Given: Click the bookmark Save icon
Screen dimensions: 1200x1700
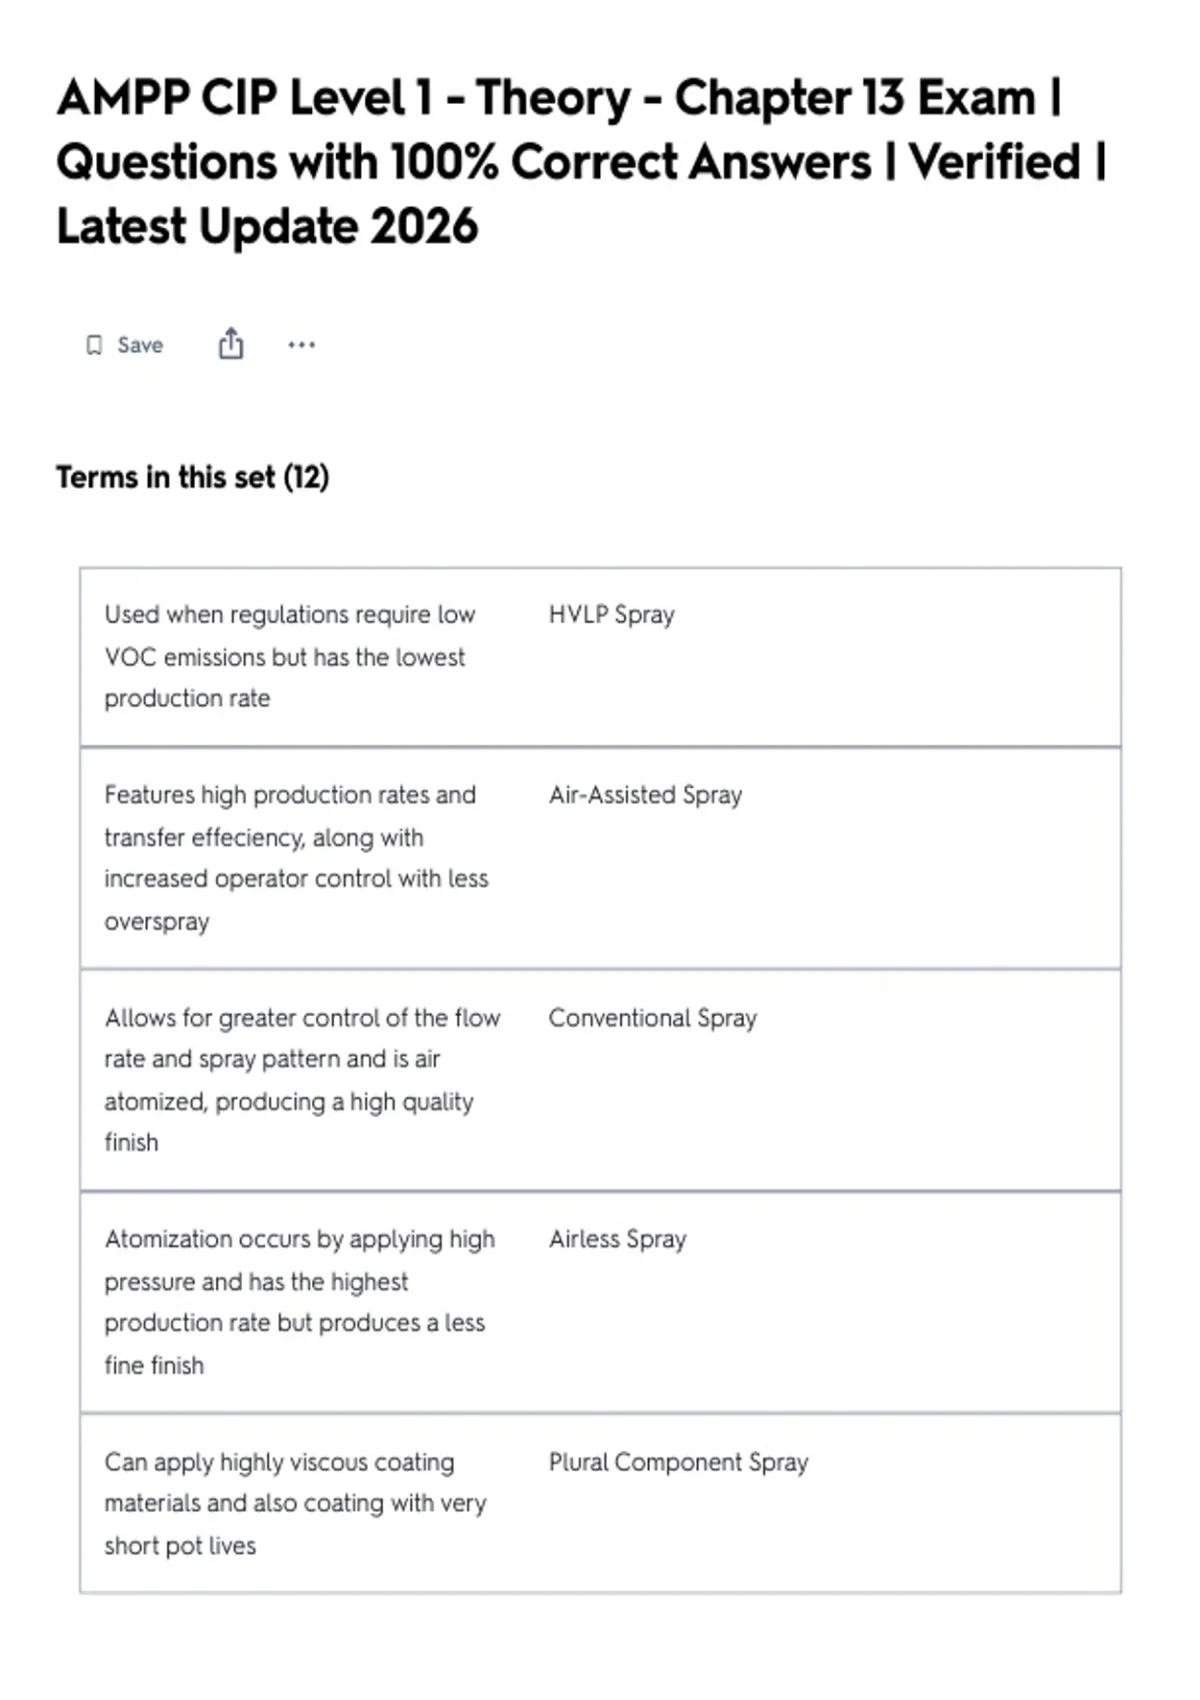Looking at the screenshot, I should click(94, 345).
